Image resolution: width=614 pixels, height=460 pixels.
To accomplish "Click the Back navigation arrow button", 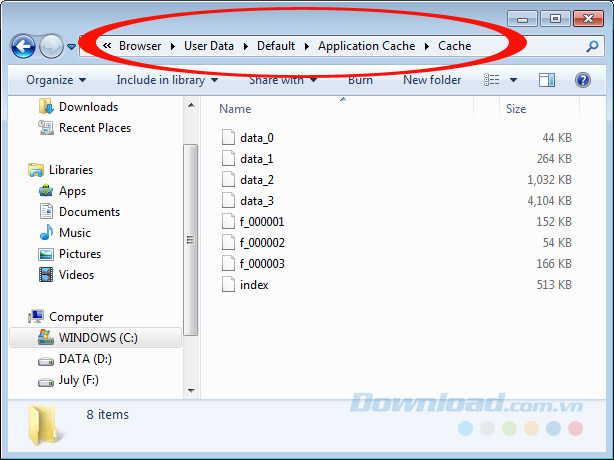I will (23, 47).
